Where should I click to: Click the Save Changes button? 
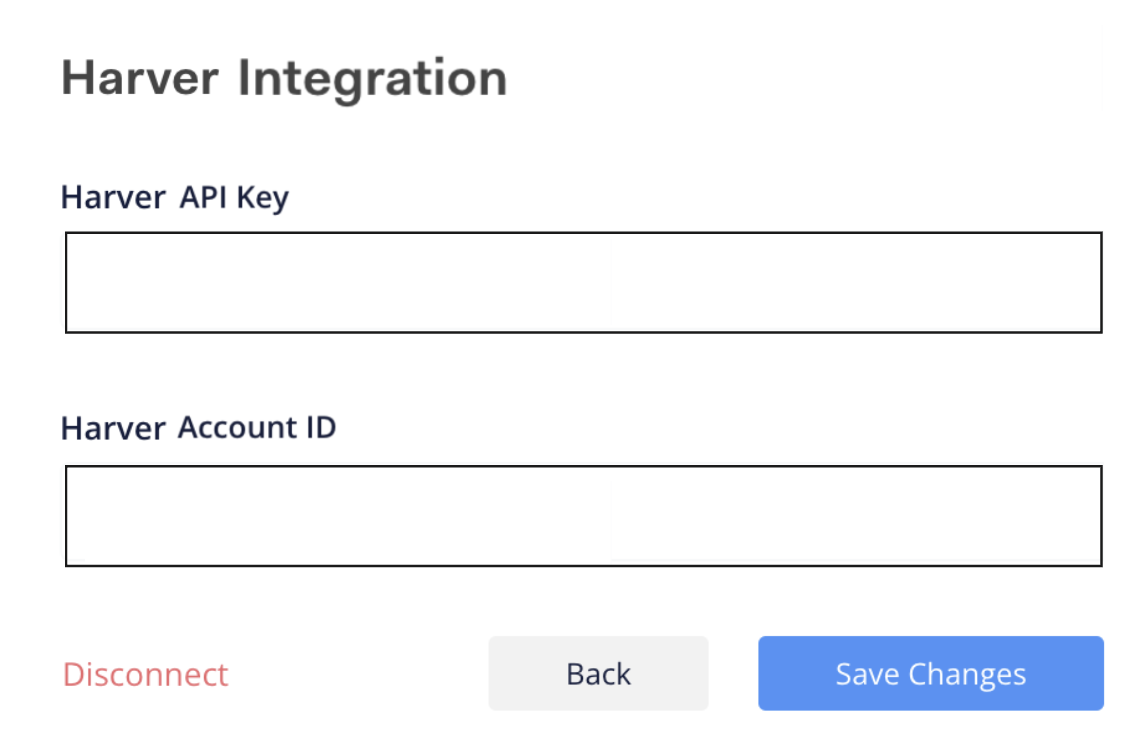click(x=930, y=673)
